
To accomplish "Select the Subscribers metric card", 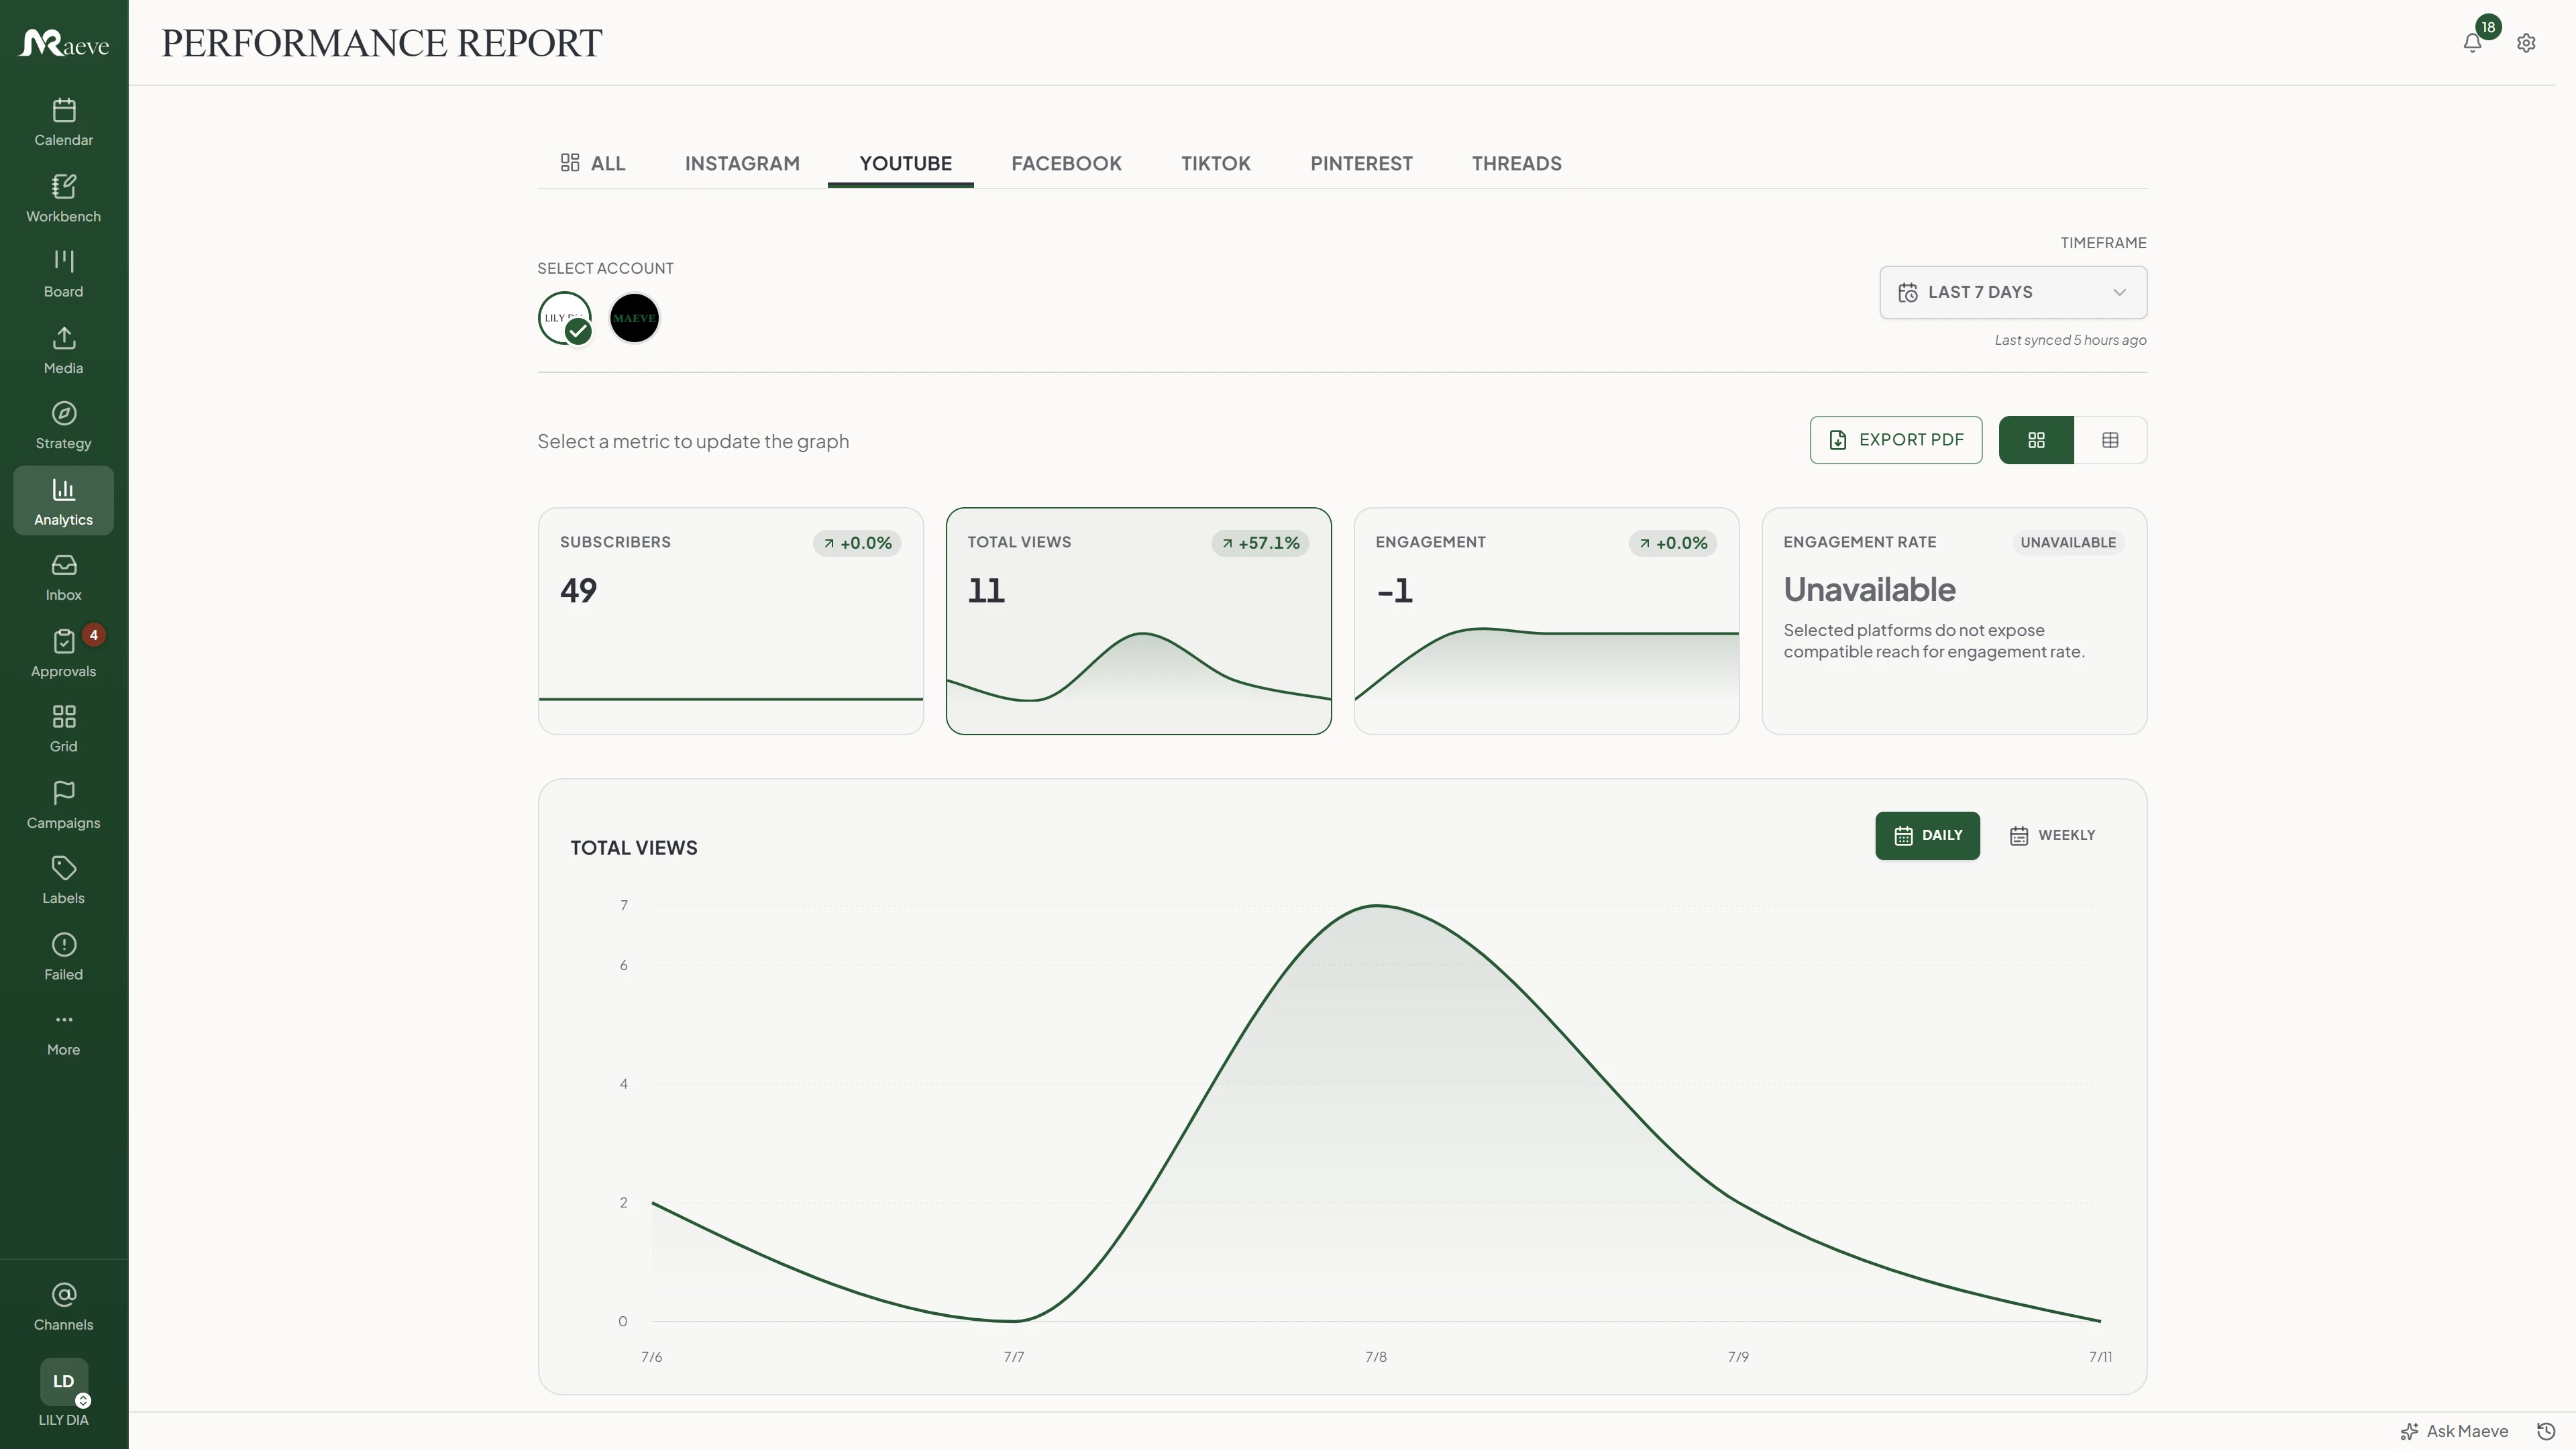I will point(731,621).
